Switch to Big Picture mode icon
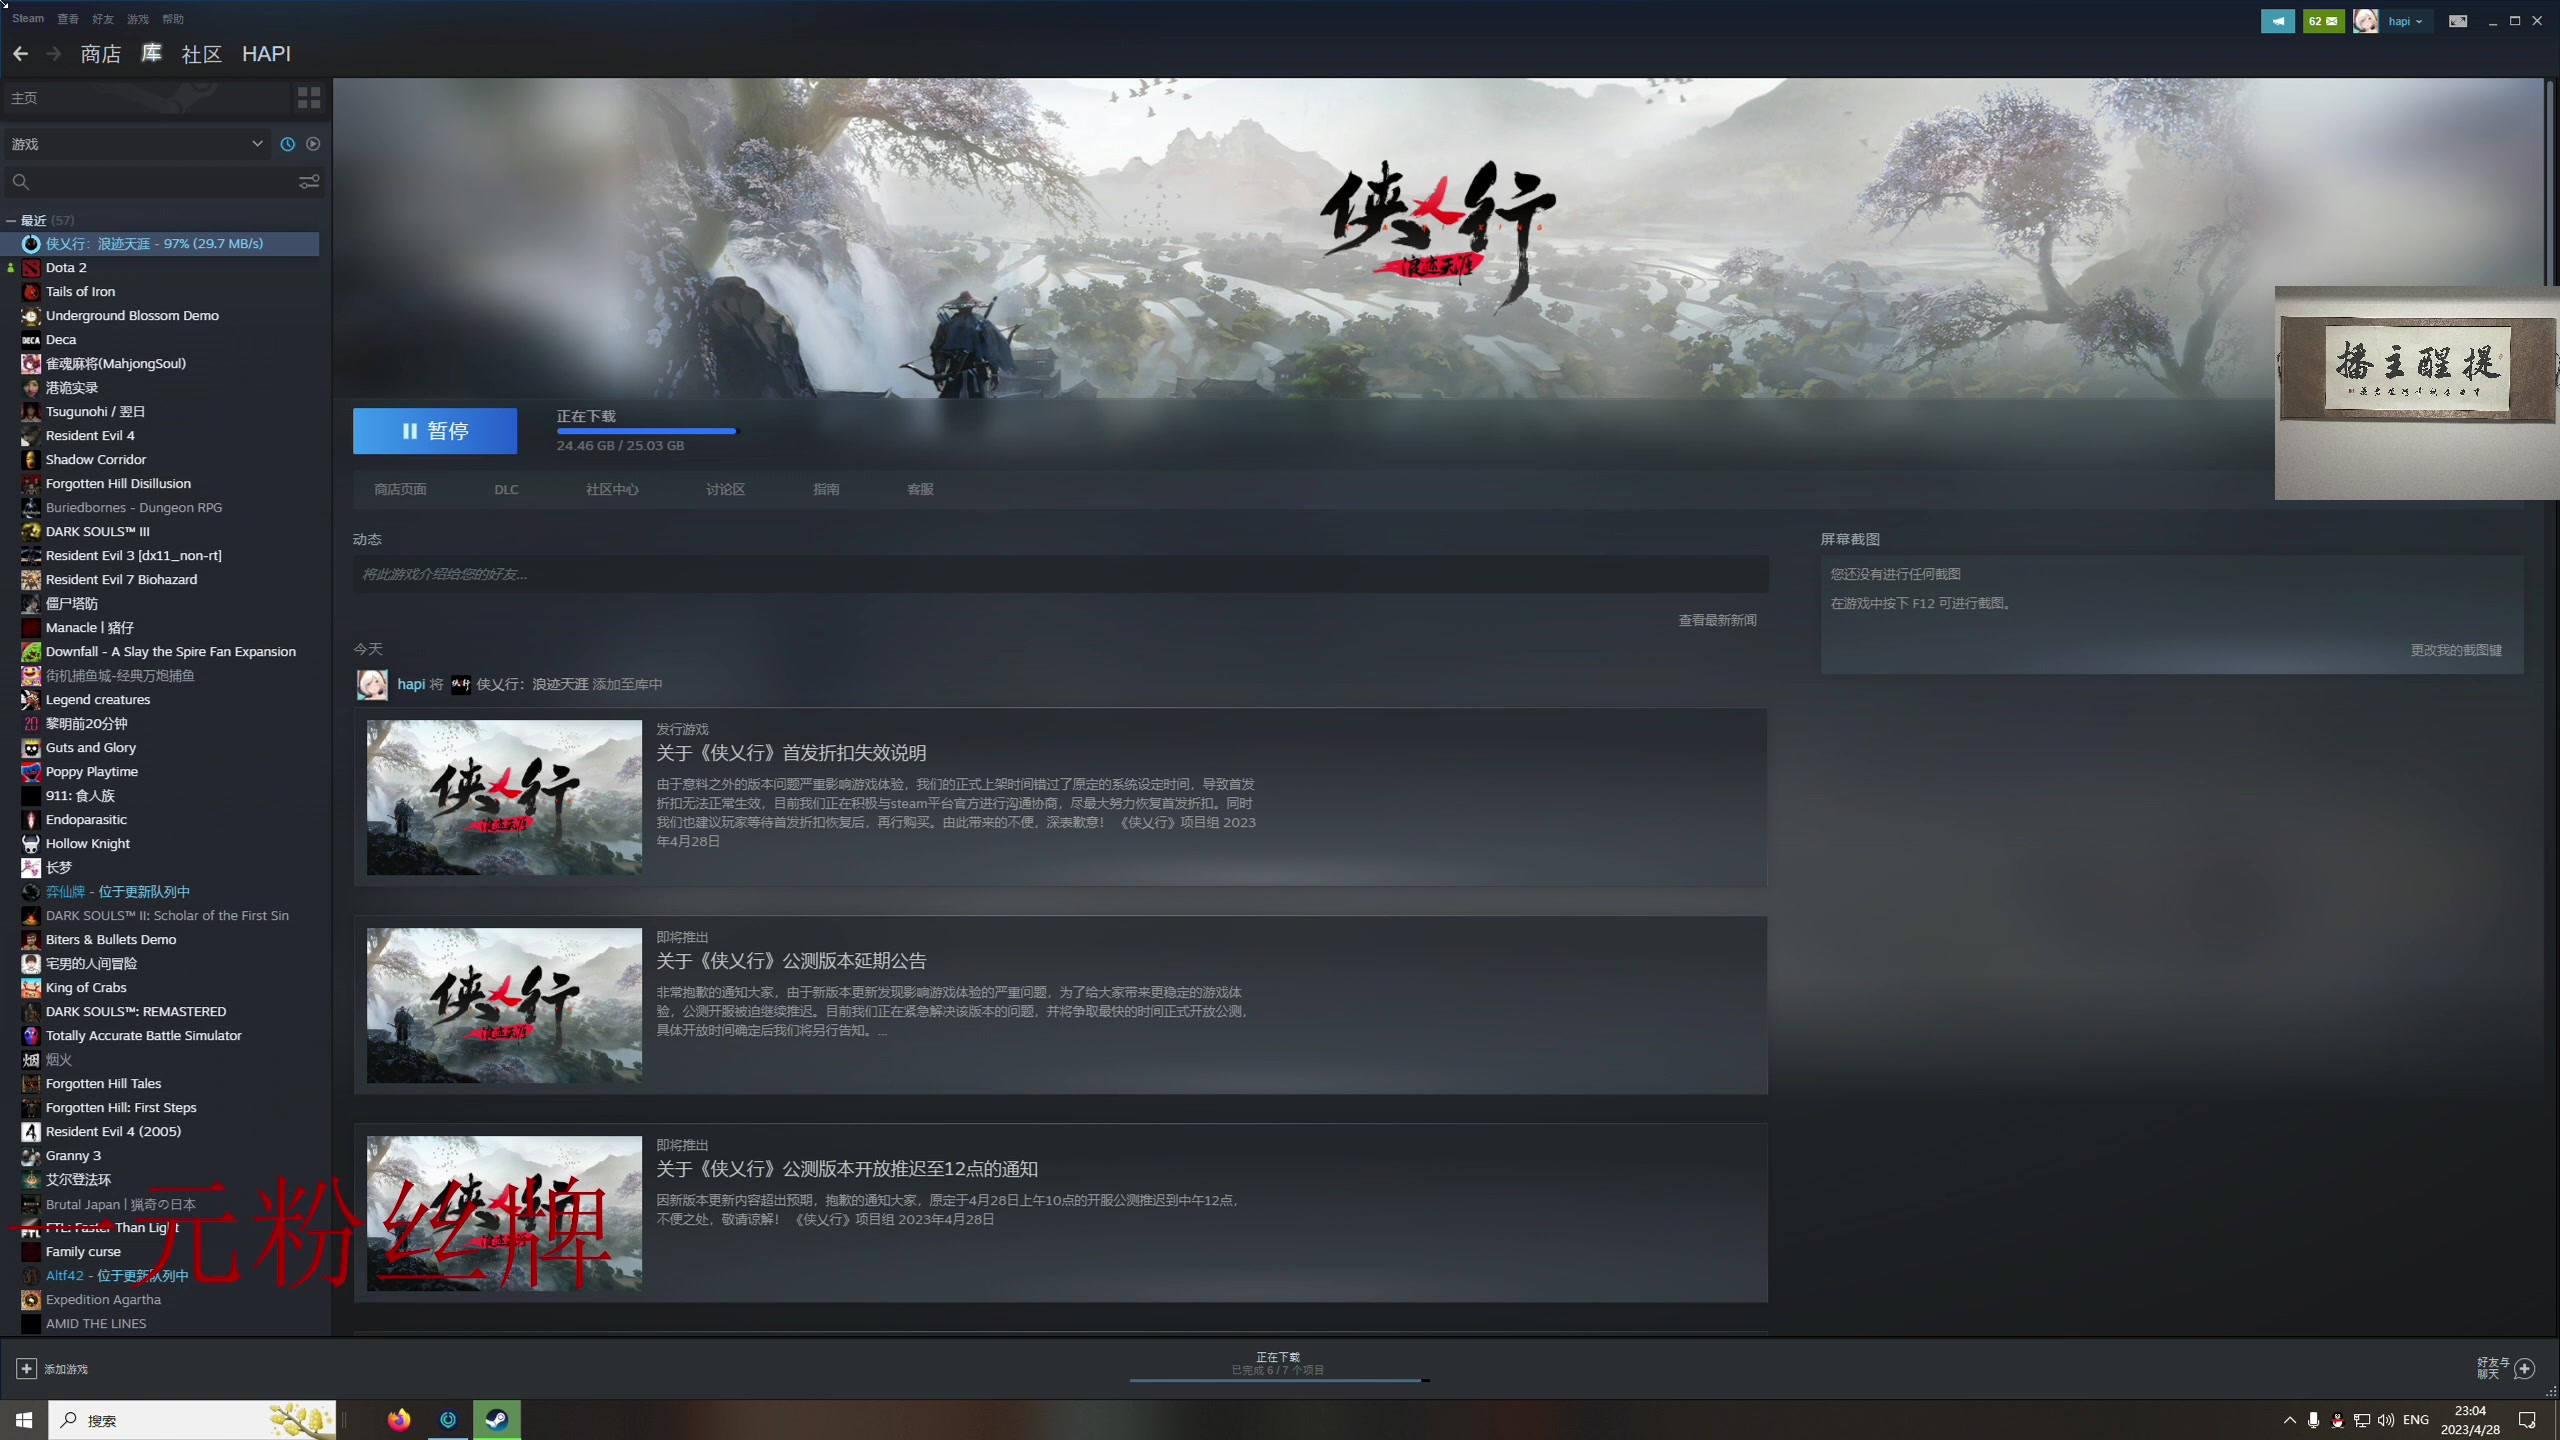The height and width of the screenshot is (1440, 2560). point(2457,21)
